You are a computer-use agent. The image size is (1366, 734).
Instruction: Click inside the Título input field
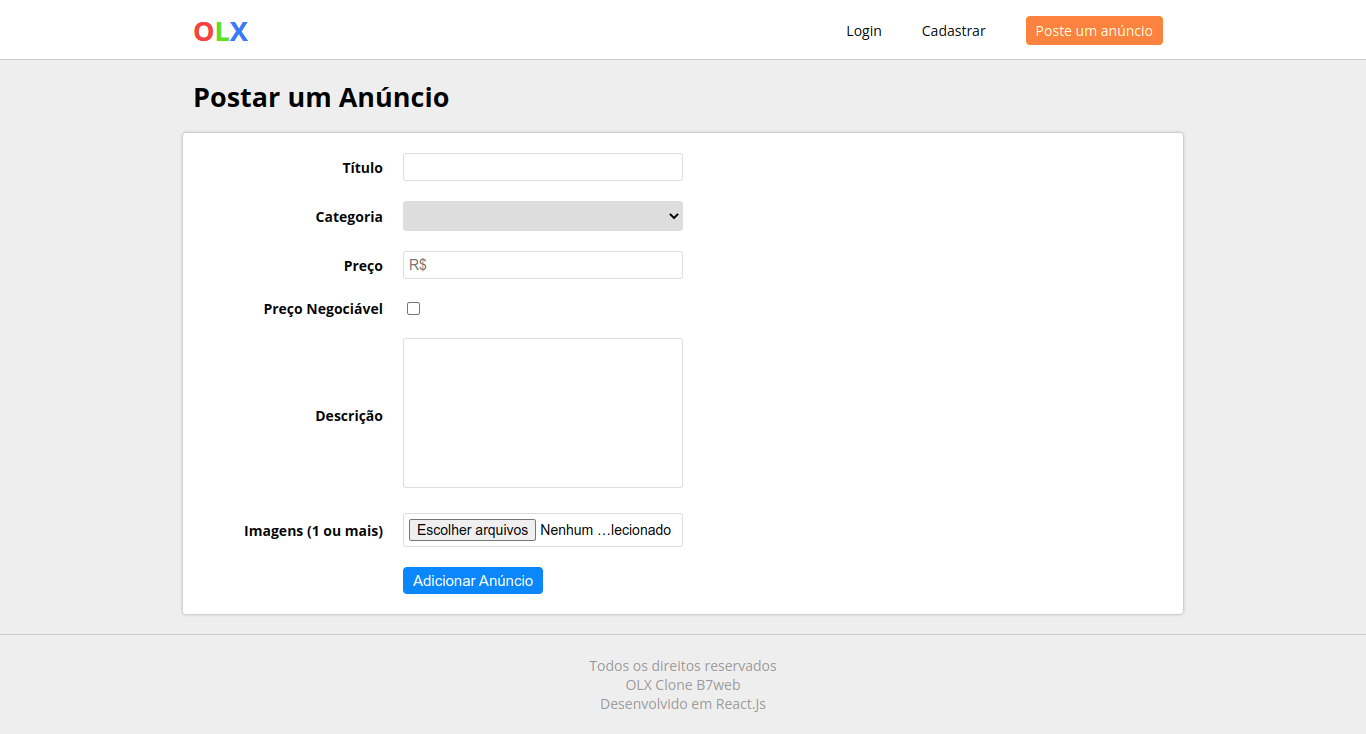pyautogui.click(x=542, y=166)
